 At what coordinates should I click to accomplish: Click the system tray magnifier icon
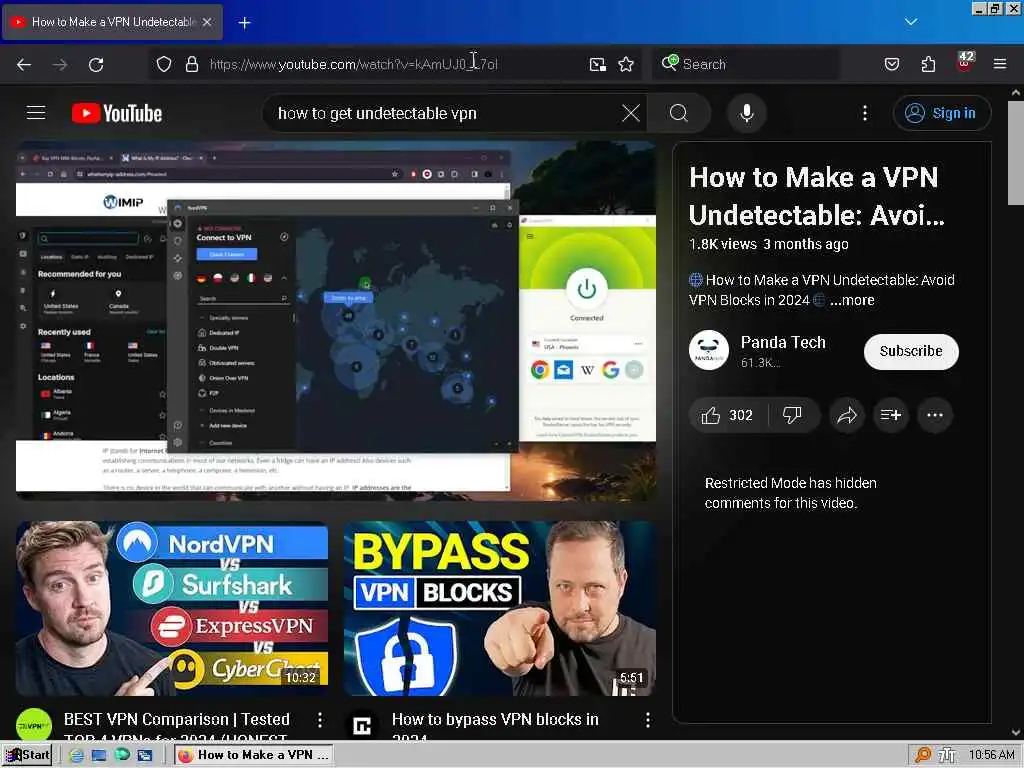923,755
